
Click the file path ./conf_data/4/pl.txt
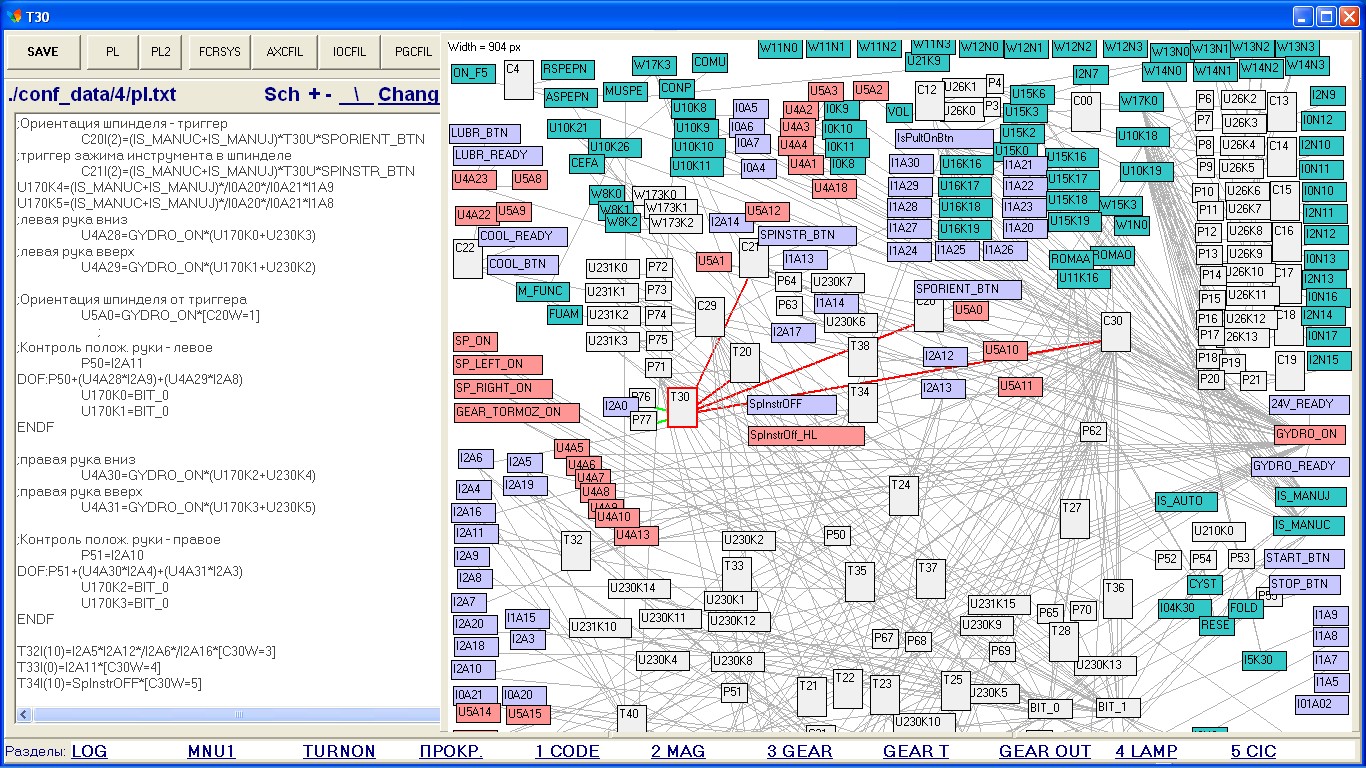tap(91, 95)
